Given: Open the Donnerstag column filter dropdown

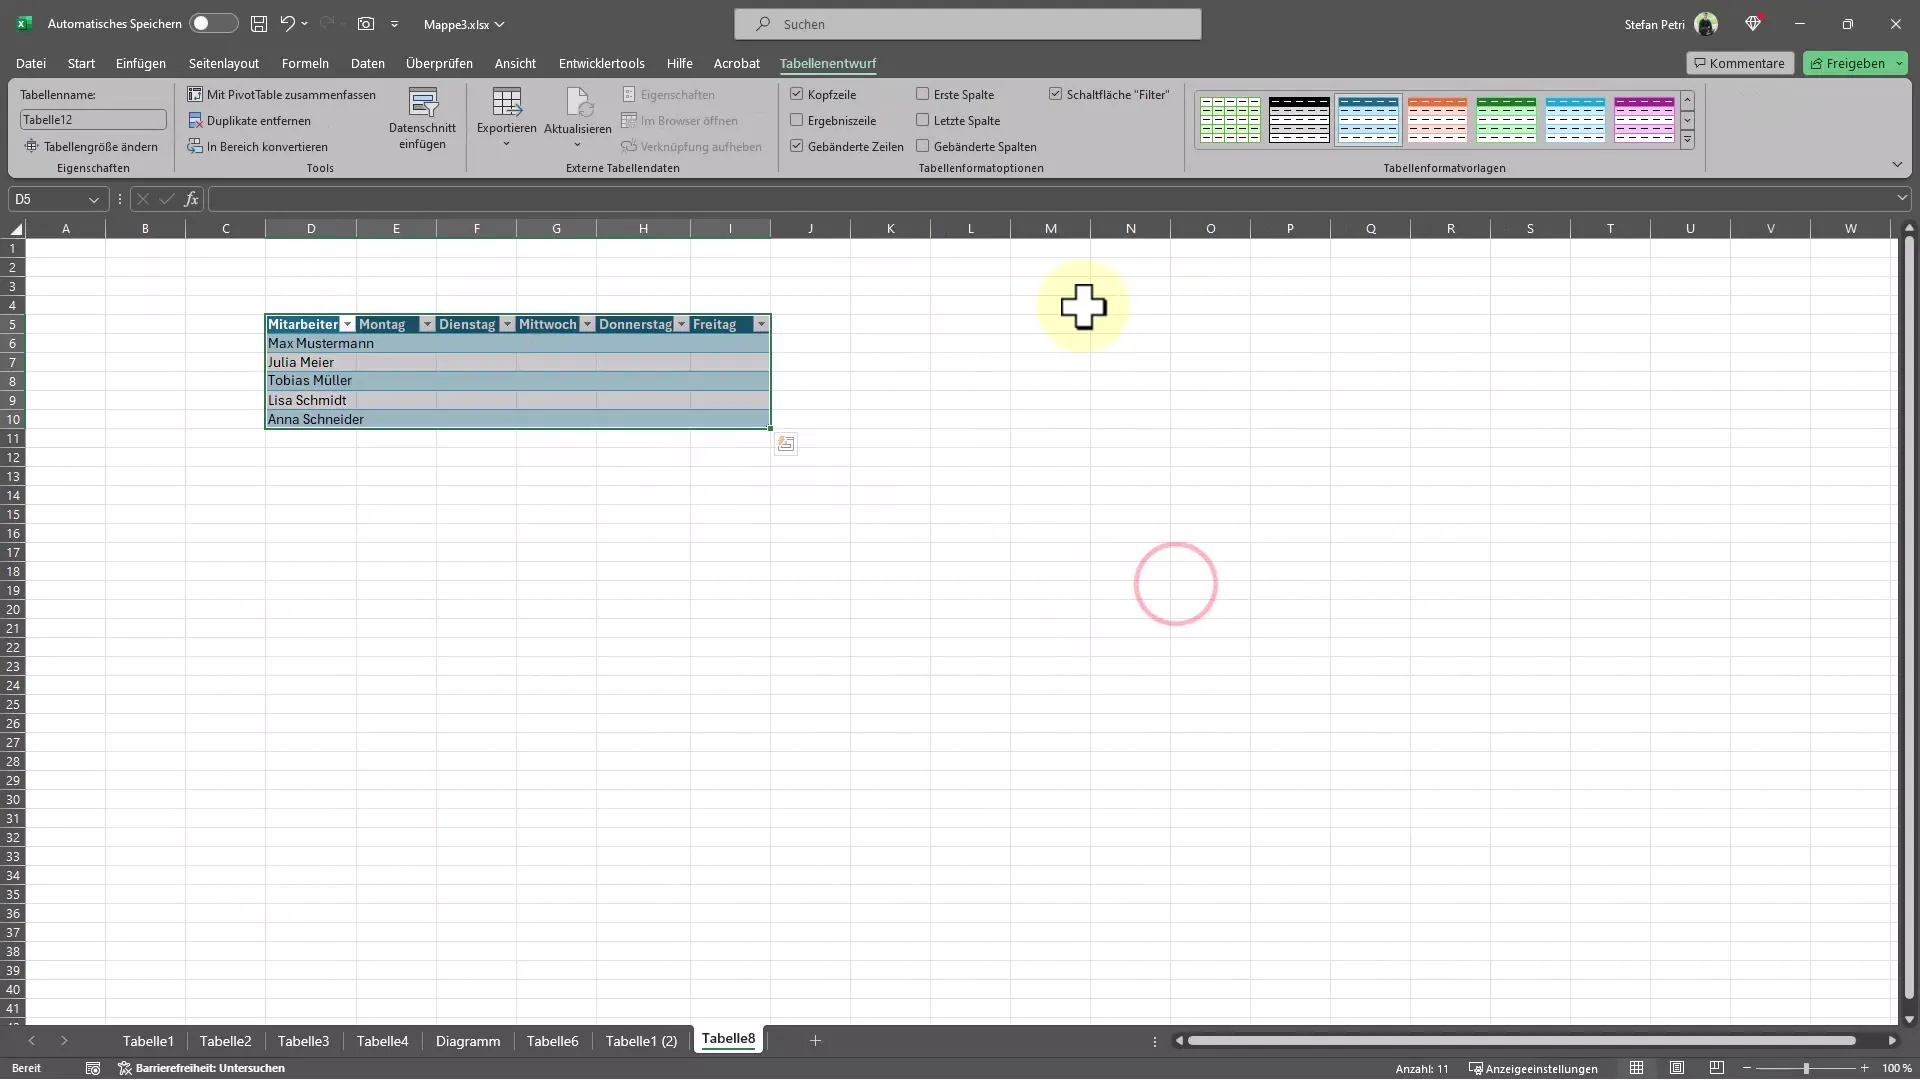Looking at the screenshot, I should point(681,325).
